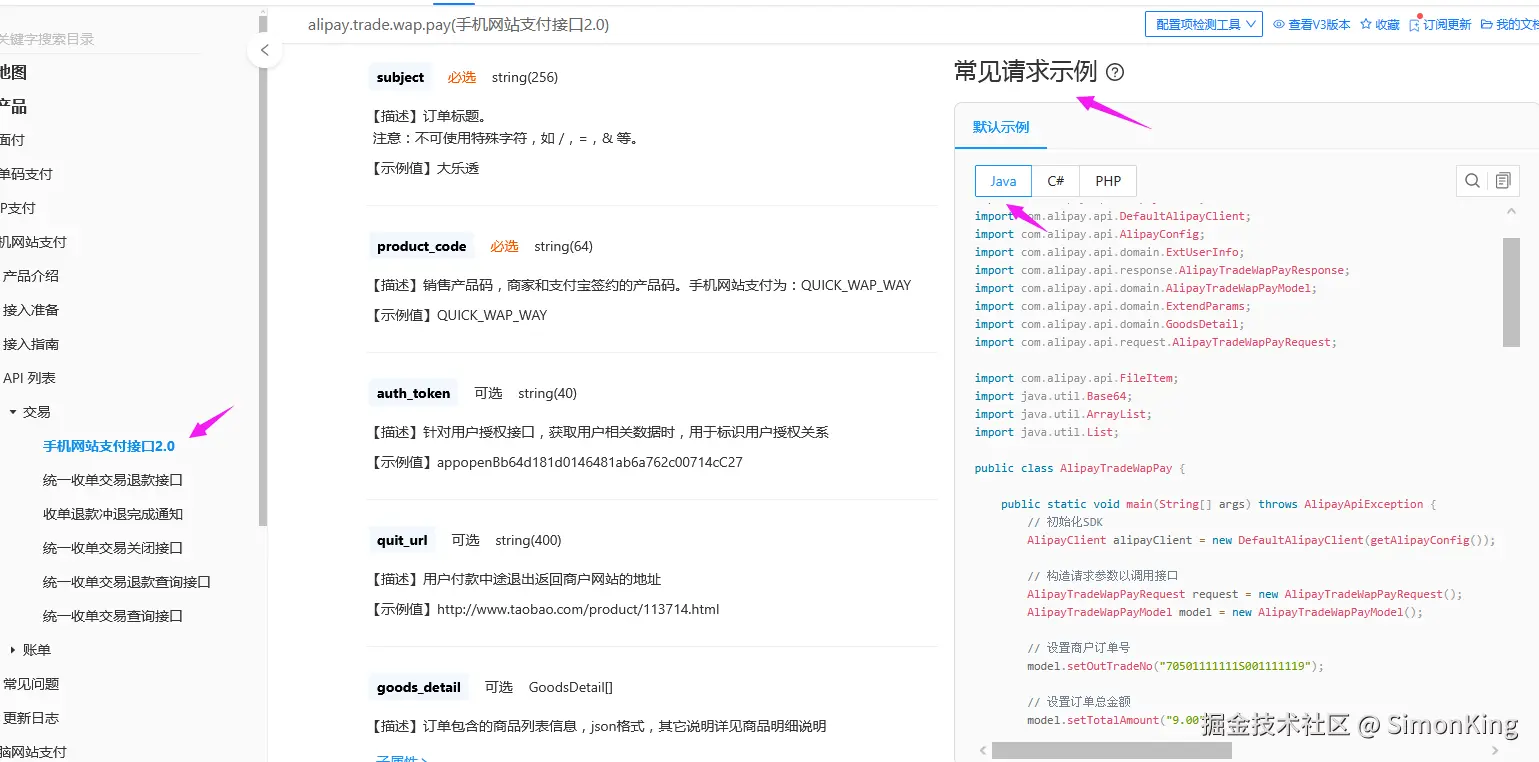Go to 接入准备 in the sidebar

31,310
